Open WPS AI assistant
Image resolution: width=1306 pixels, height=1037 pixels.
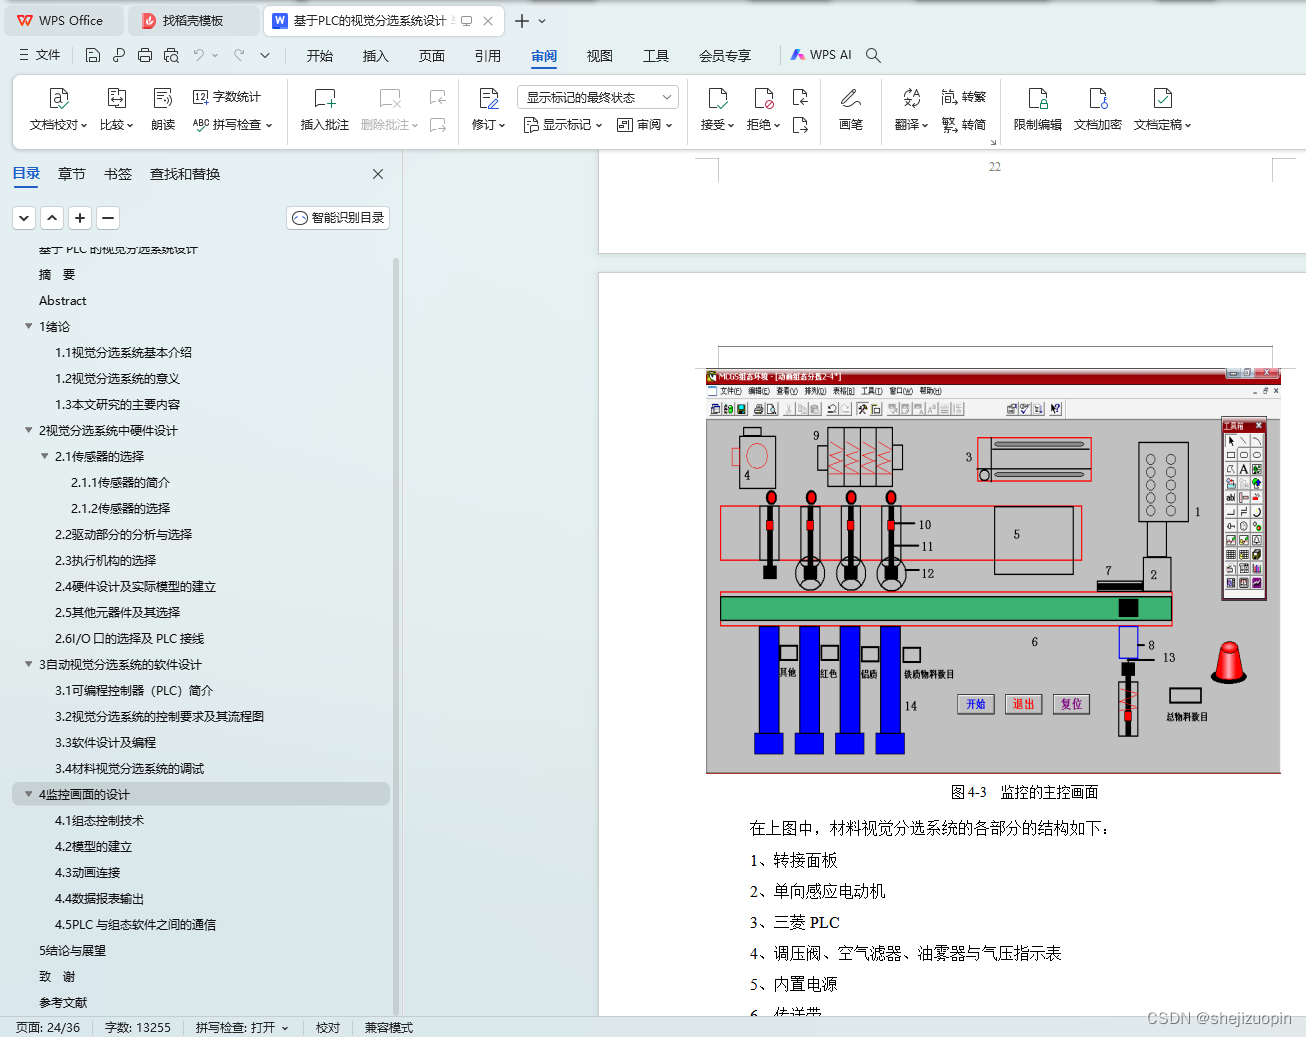(821, 55)
